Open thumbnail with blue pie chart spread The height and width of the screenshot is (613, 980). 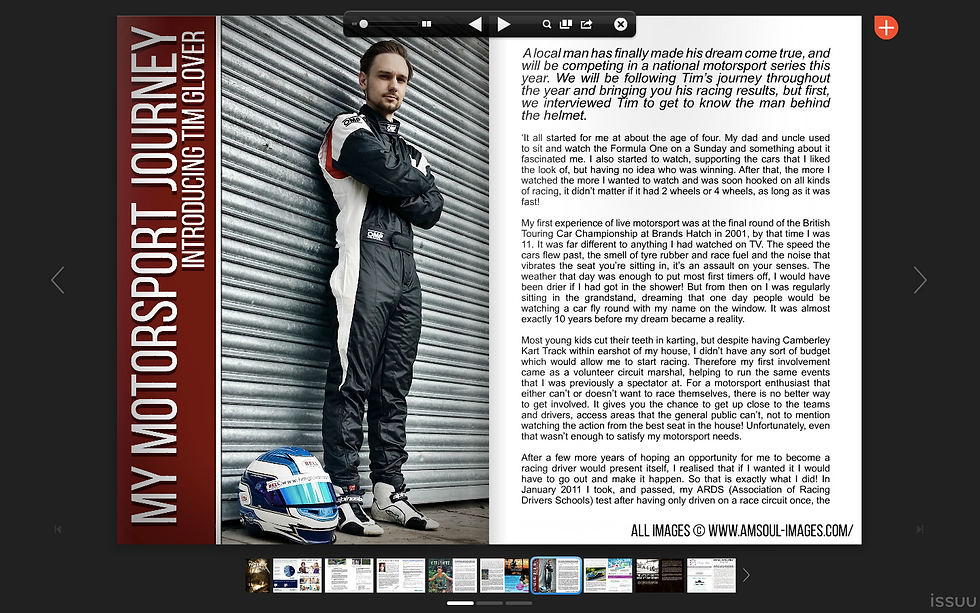pos(298,576)
